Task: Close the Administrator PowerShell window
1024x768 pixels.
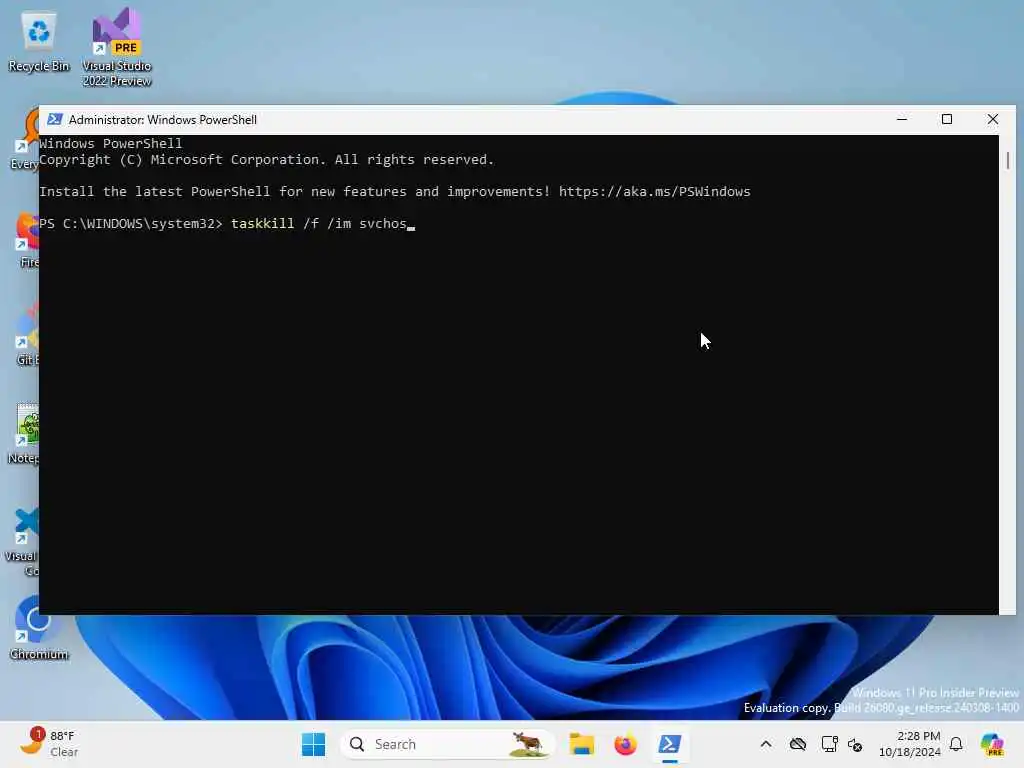Action: pos(993,120)
